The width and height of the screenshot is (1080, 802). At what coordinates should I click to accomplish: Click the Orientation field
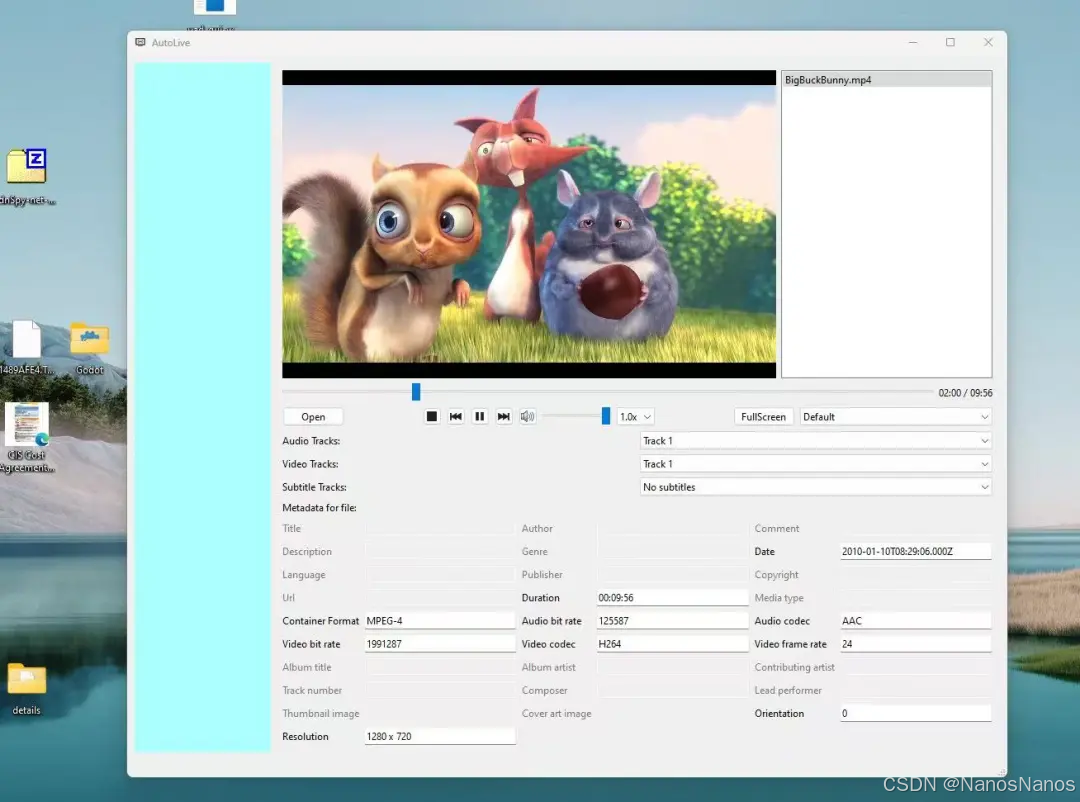pos(915,713)
